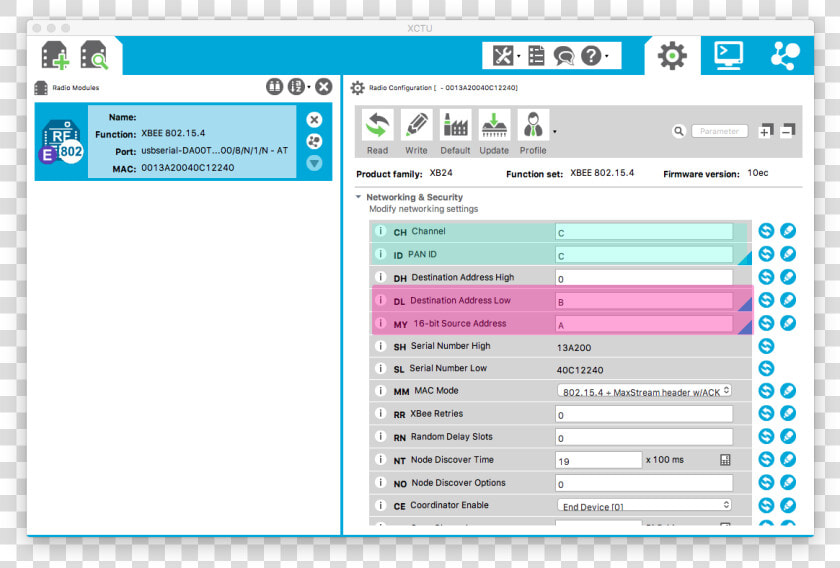Viewport: 840px width, 568px height.
Task: Edit the PAN ID value field
Action: tap(644, 255)
